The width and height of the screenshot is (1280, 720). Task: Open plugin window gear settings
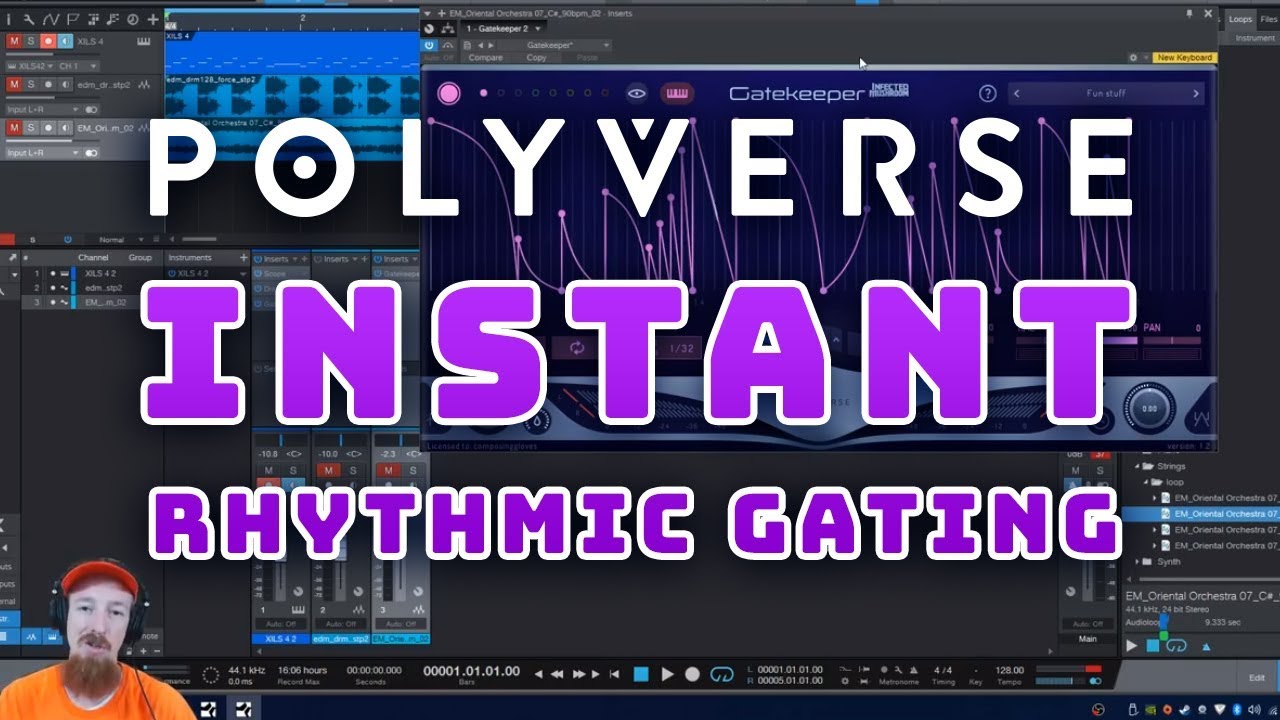point(1133,58)
